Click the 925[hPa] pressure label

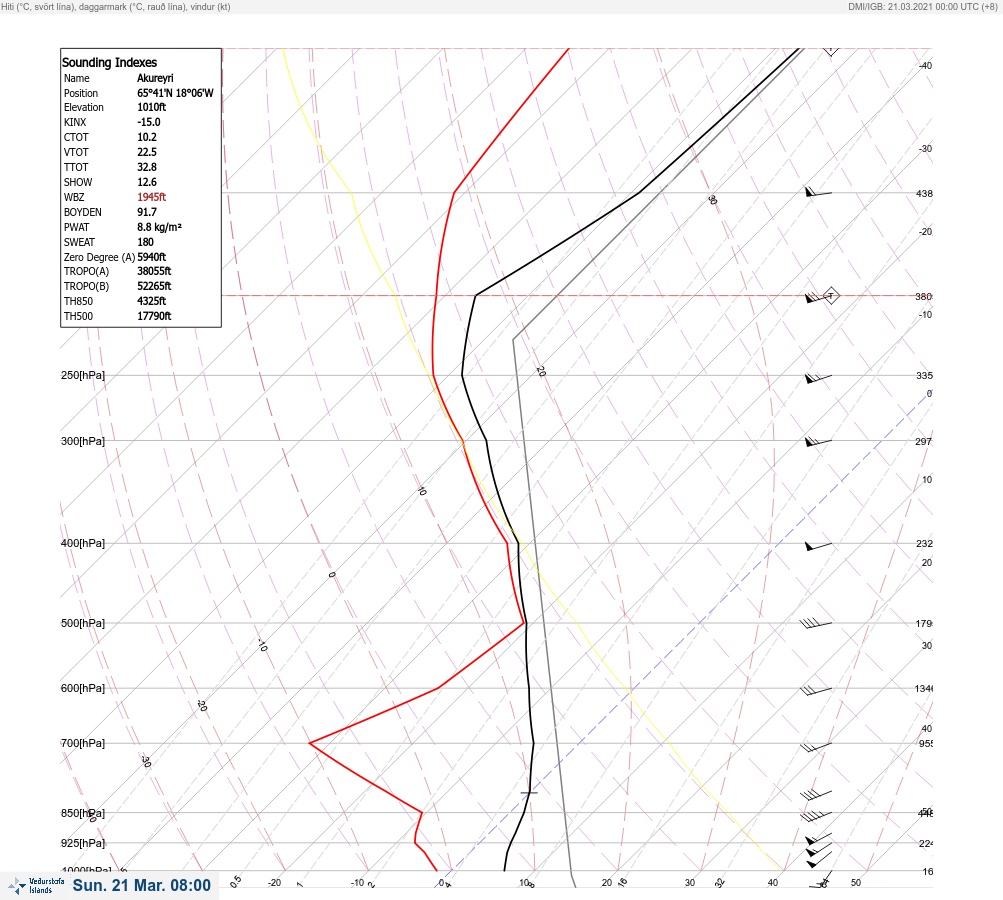[83, 843]
